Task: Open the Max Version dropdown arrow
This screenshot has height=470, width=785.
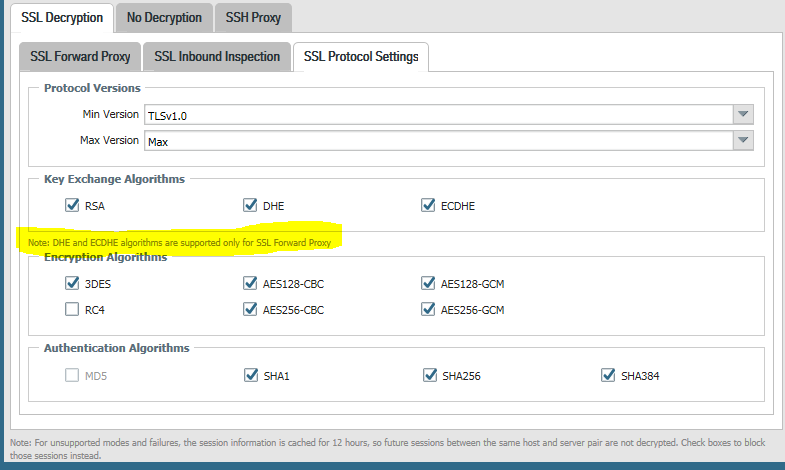Action: coord(743,141)
